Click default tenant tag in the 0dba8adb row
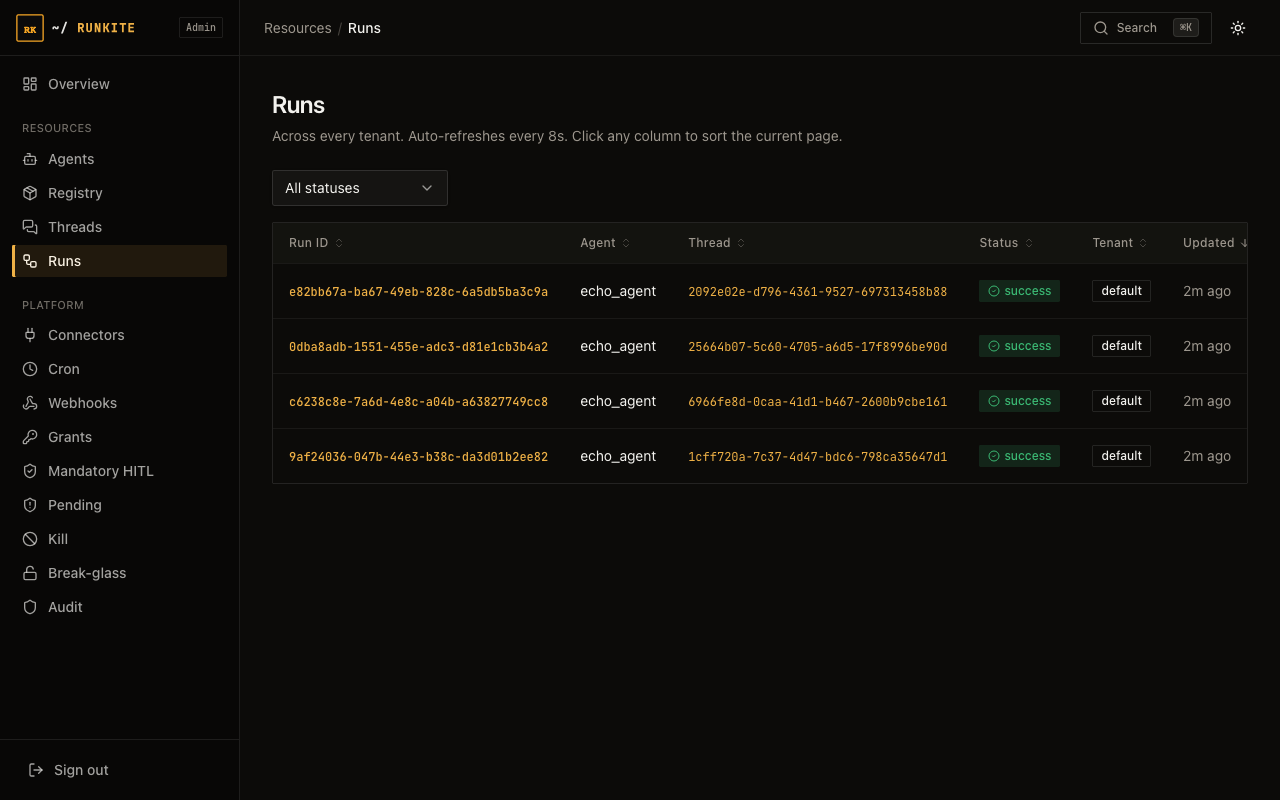The image size is (1280, 800). (x=1121, y=346)
